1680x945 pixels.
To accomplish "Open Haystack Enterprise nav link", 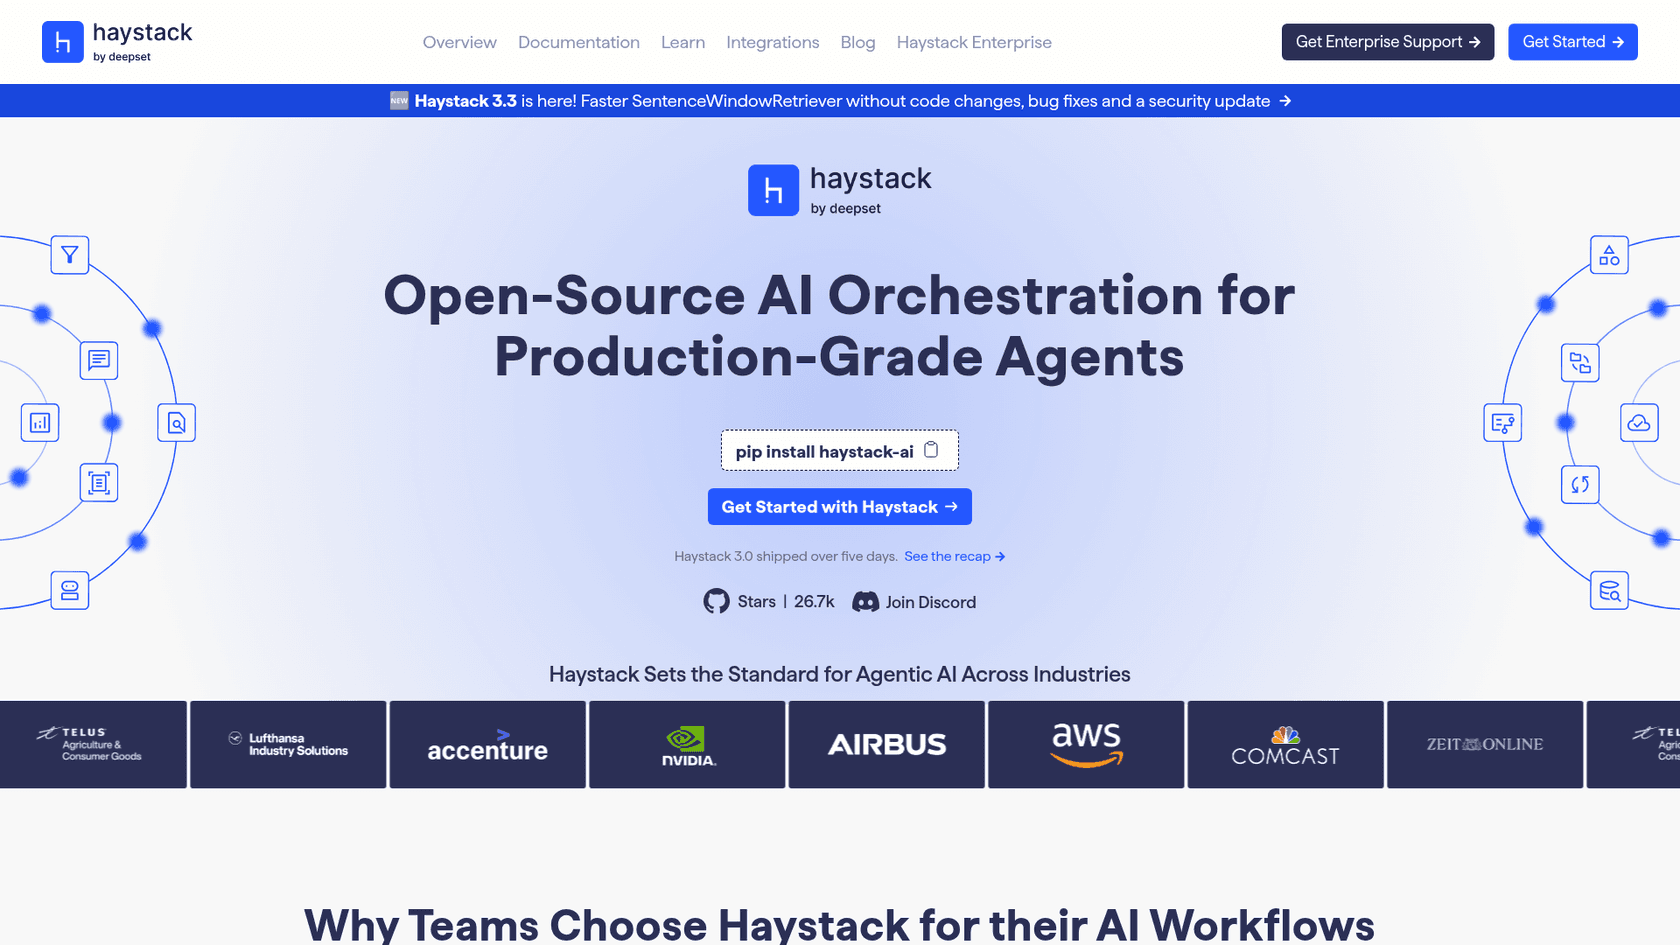I will [x=973, y=42].
